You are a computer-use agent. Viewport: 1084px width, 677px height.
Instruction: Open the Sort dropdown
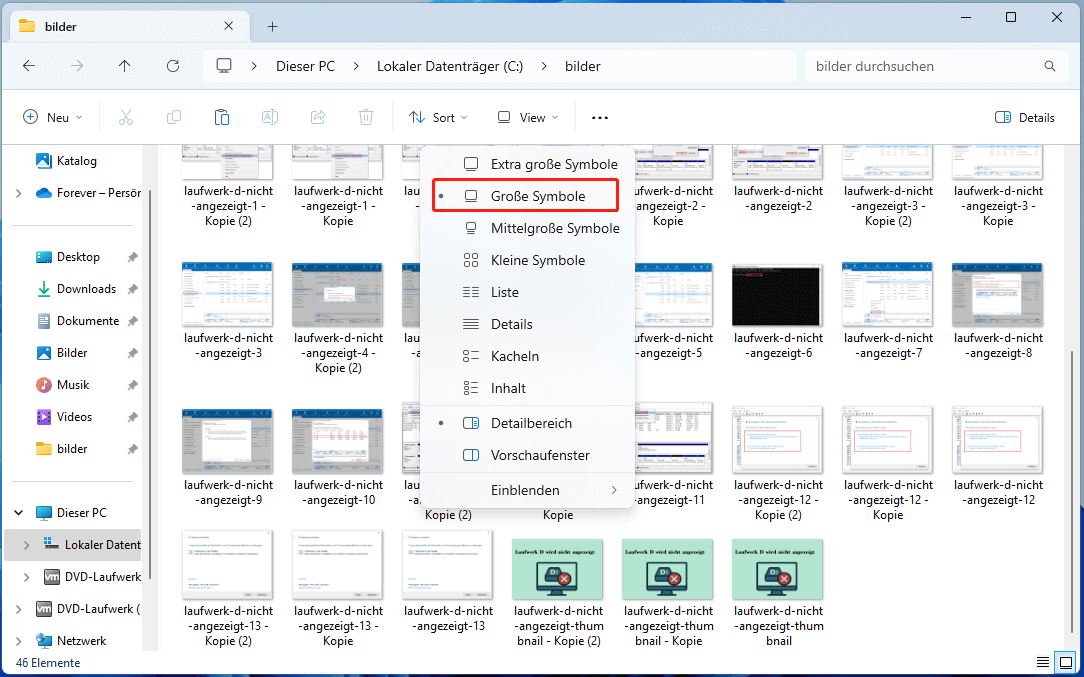[x=438, y=117]
